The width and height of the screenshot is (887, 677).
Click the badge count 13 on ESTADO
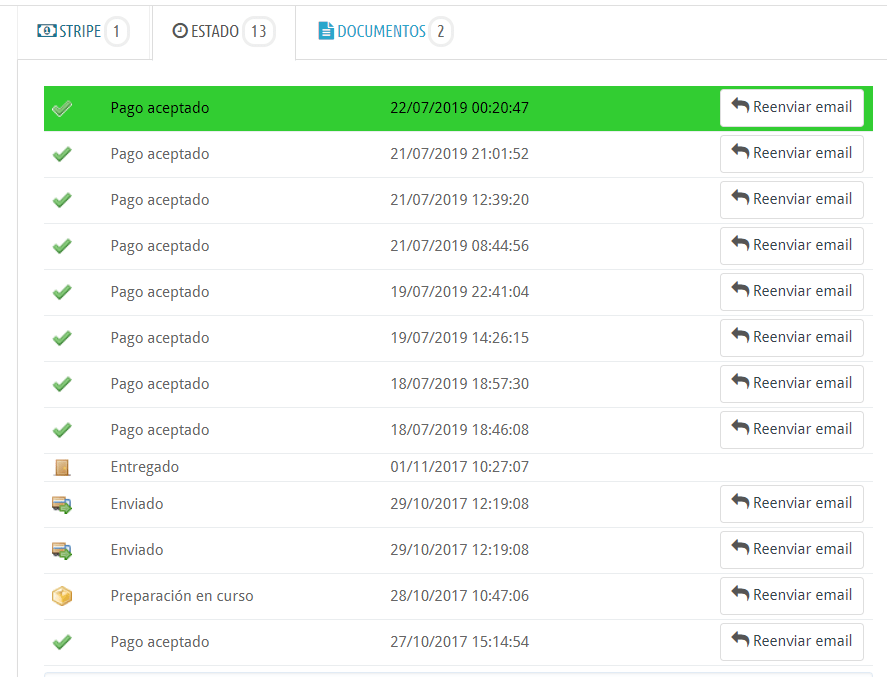[259, 31]
